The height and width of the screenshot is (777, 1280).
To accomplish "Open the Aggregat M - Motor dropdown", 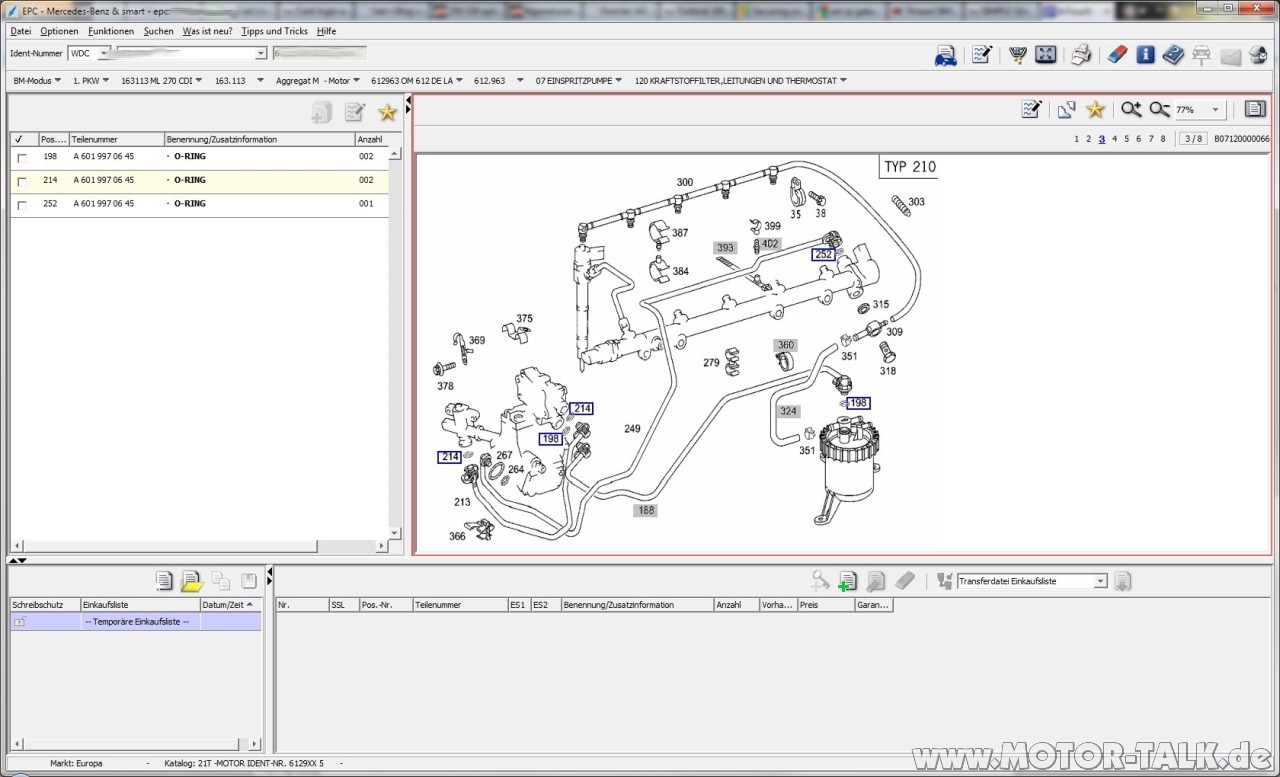I will (x=317, y=80).
